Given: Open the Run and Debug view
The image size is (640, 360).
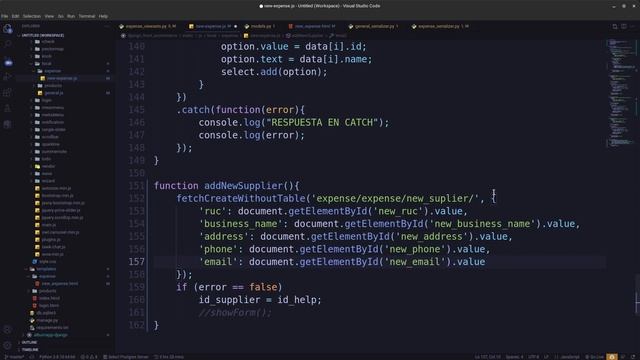Looking at the screenshot, I should 7,77.
